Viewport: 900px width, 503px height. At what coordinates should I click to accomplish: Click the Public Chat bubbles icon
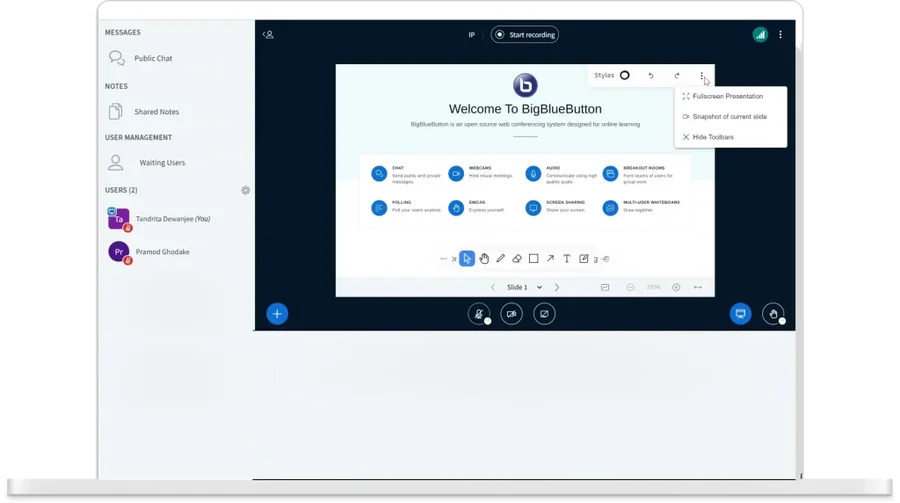pos(117,58)
